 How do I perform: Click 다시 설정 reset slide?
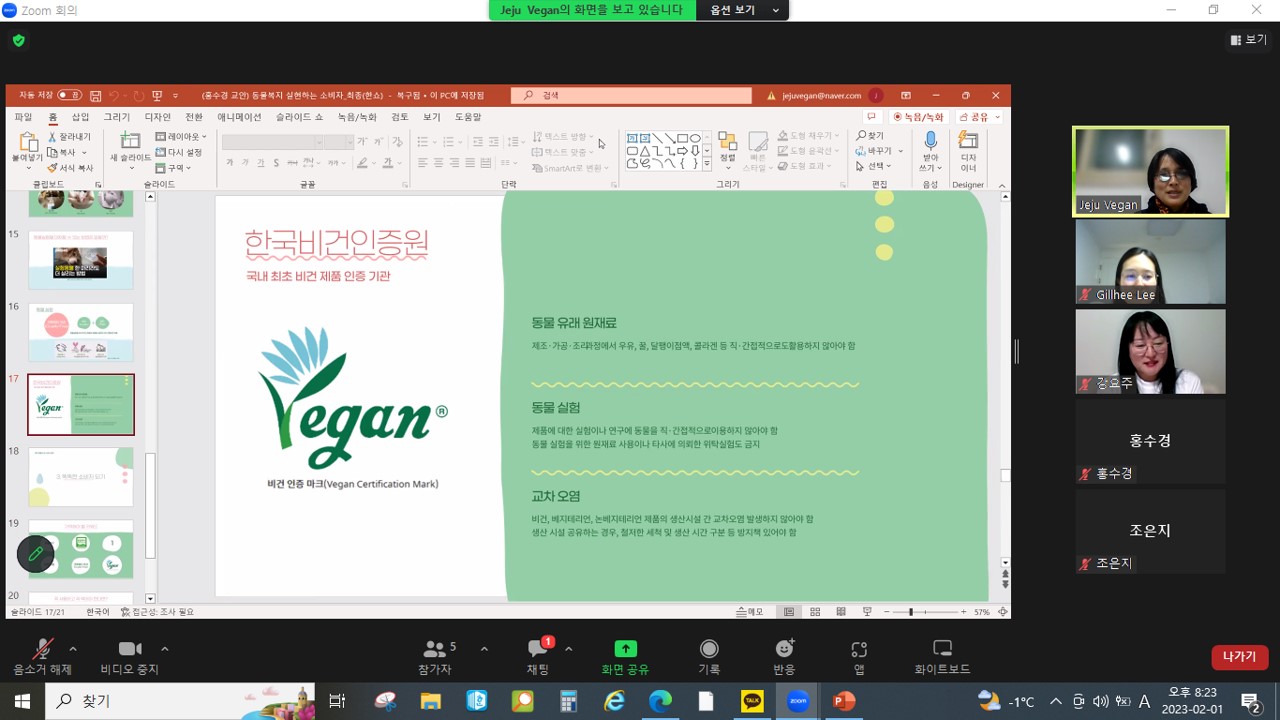click(179, 152)
